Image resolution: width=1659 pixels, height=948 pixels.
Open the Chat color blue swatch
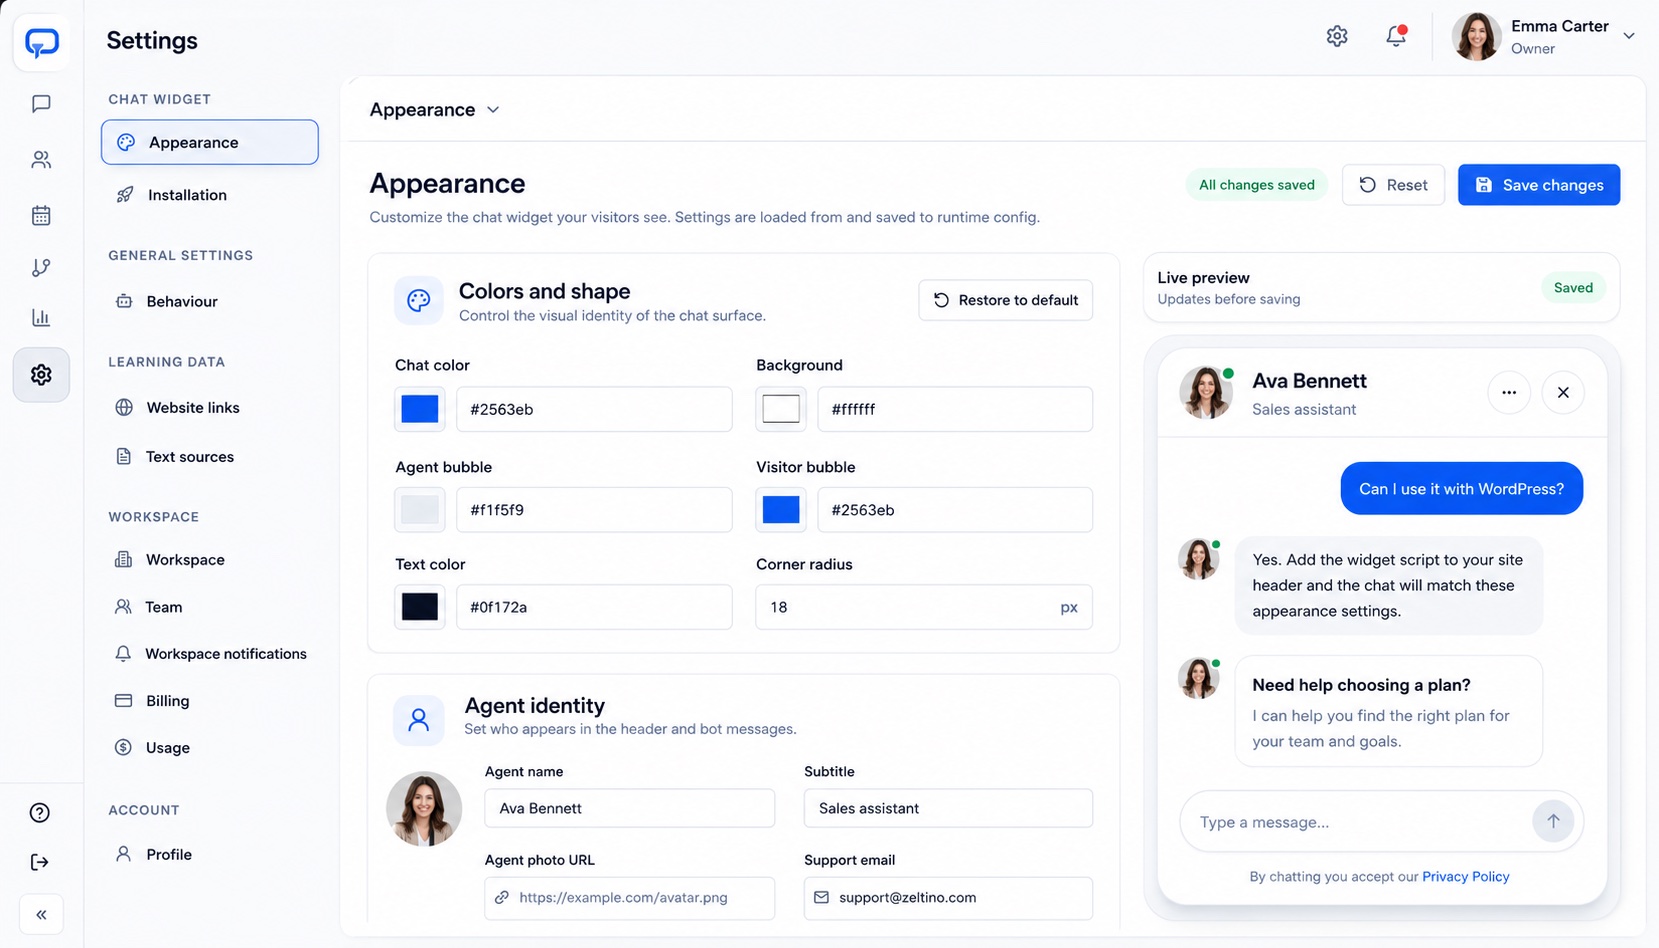pyautogui.click(x=420, y=409)
